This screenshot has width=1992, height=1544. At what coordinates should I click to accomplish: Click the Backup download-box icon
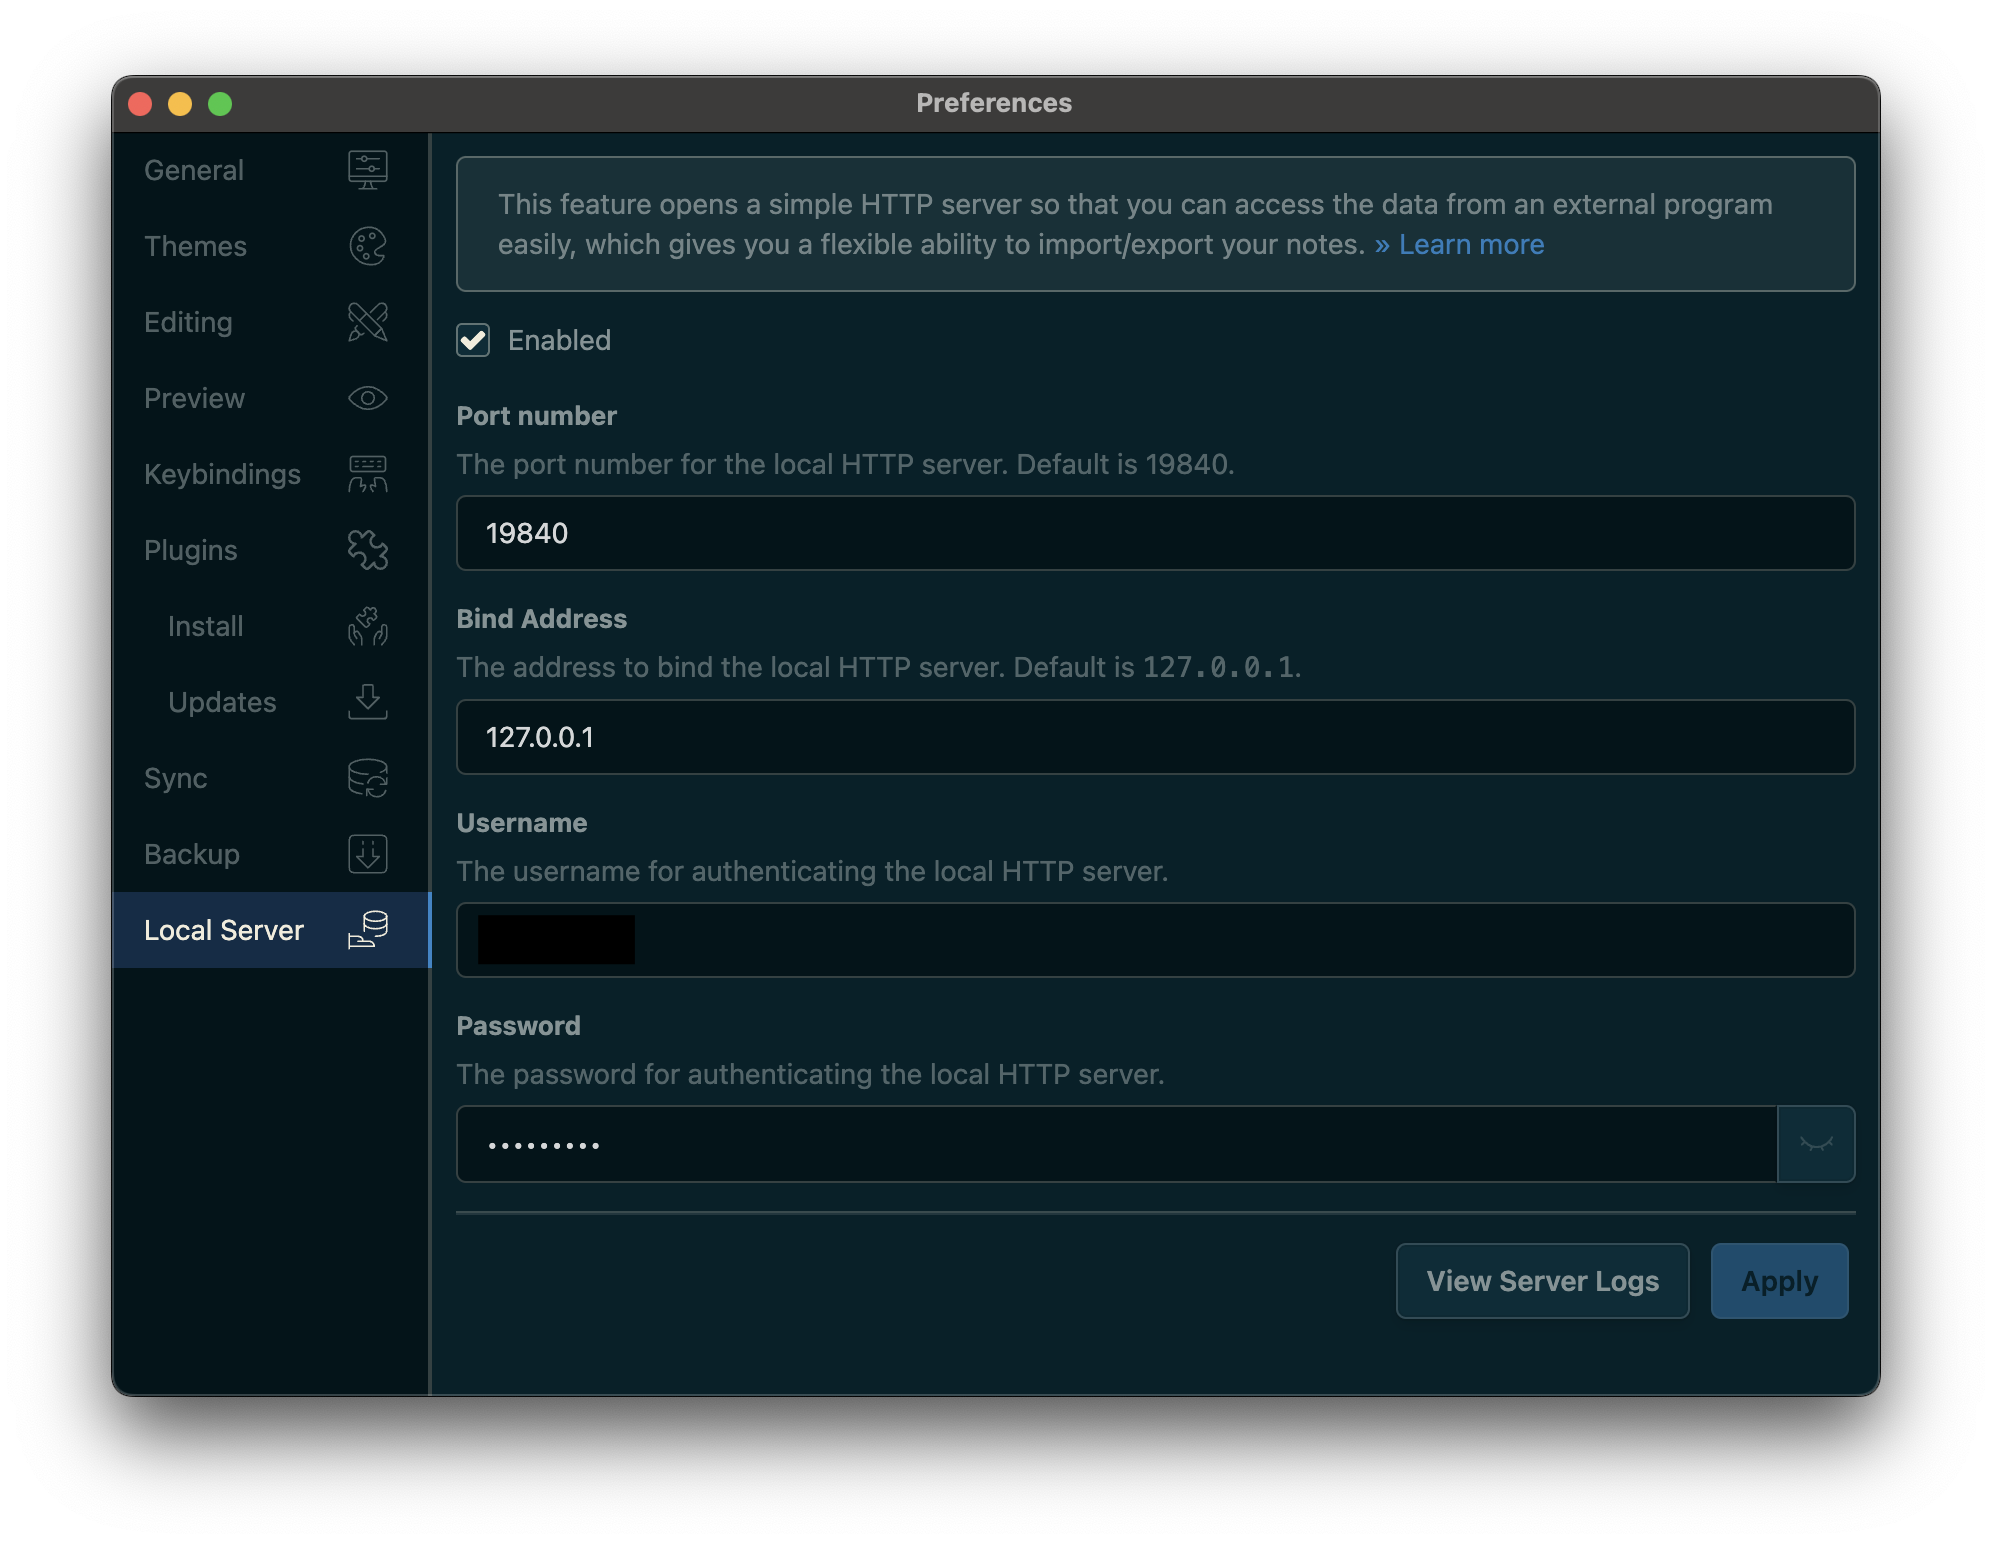(x=367, y=854)
